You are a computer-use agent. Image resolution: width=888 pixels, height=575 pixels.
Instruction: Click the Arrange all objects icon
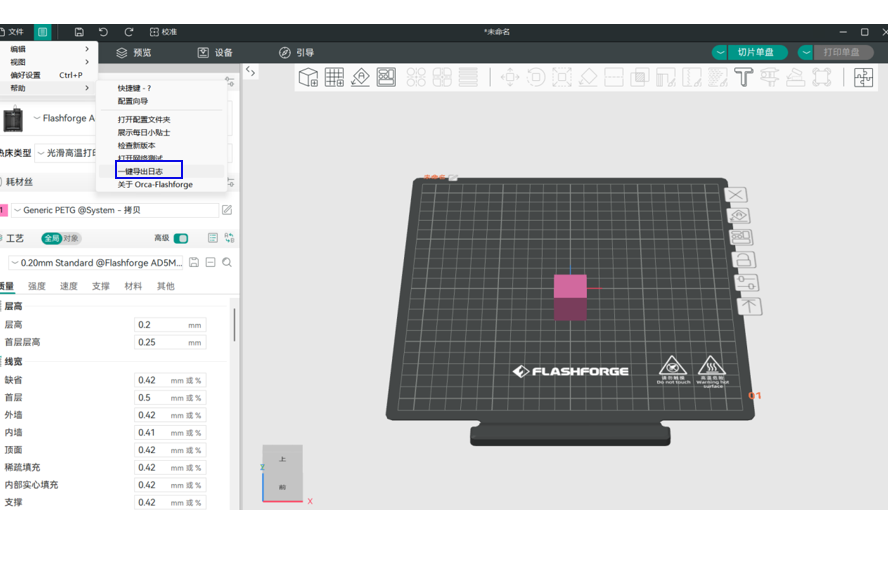(386, 77)
